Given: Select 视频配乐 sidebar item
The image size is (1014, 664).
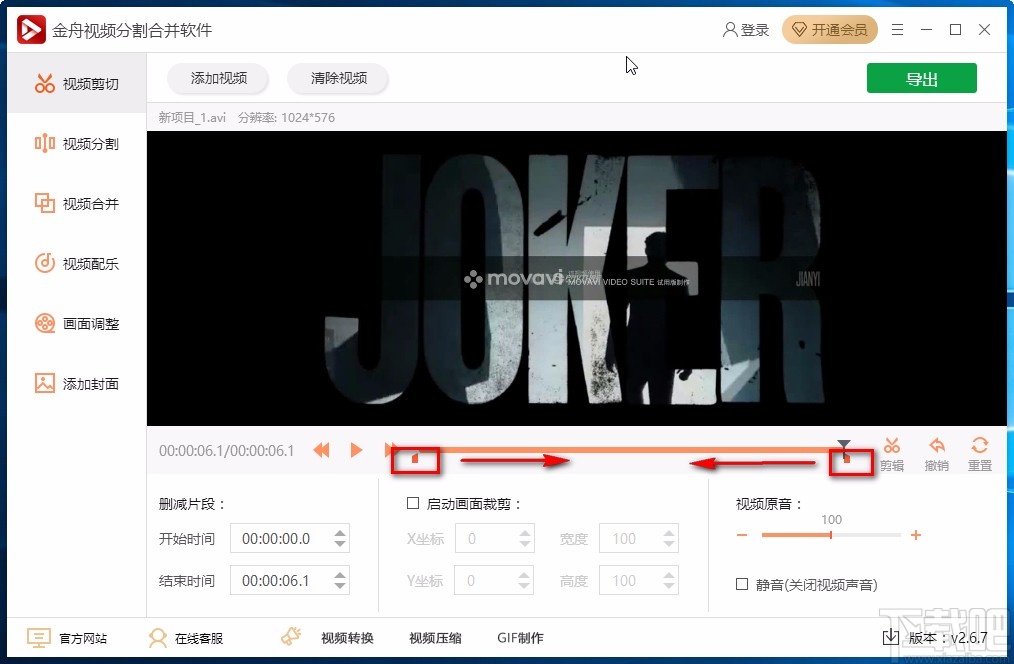Looking at the screenshot, I should pyautogui.click(x=77, y=264).
